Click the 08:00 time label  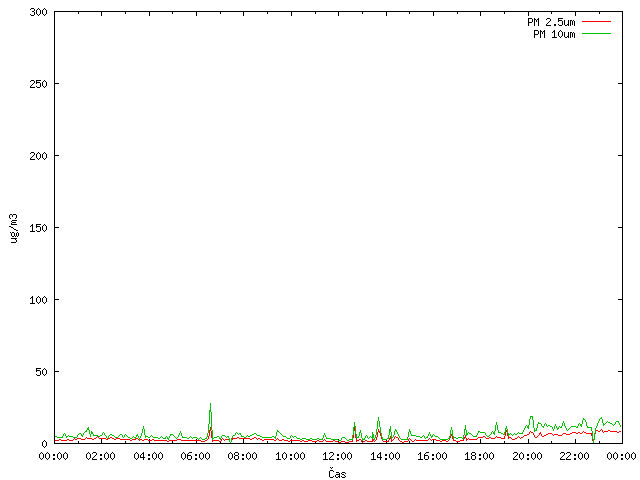(x=242, y=456)
